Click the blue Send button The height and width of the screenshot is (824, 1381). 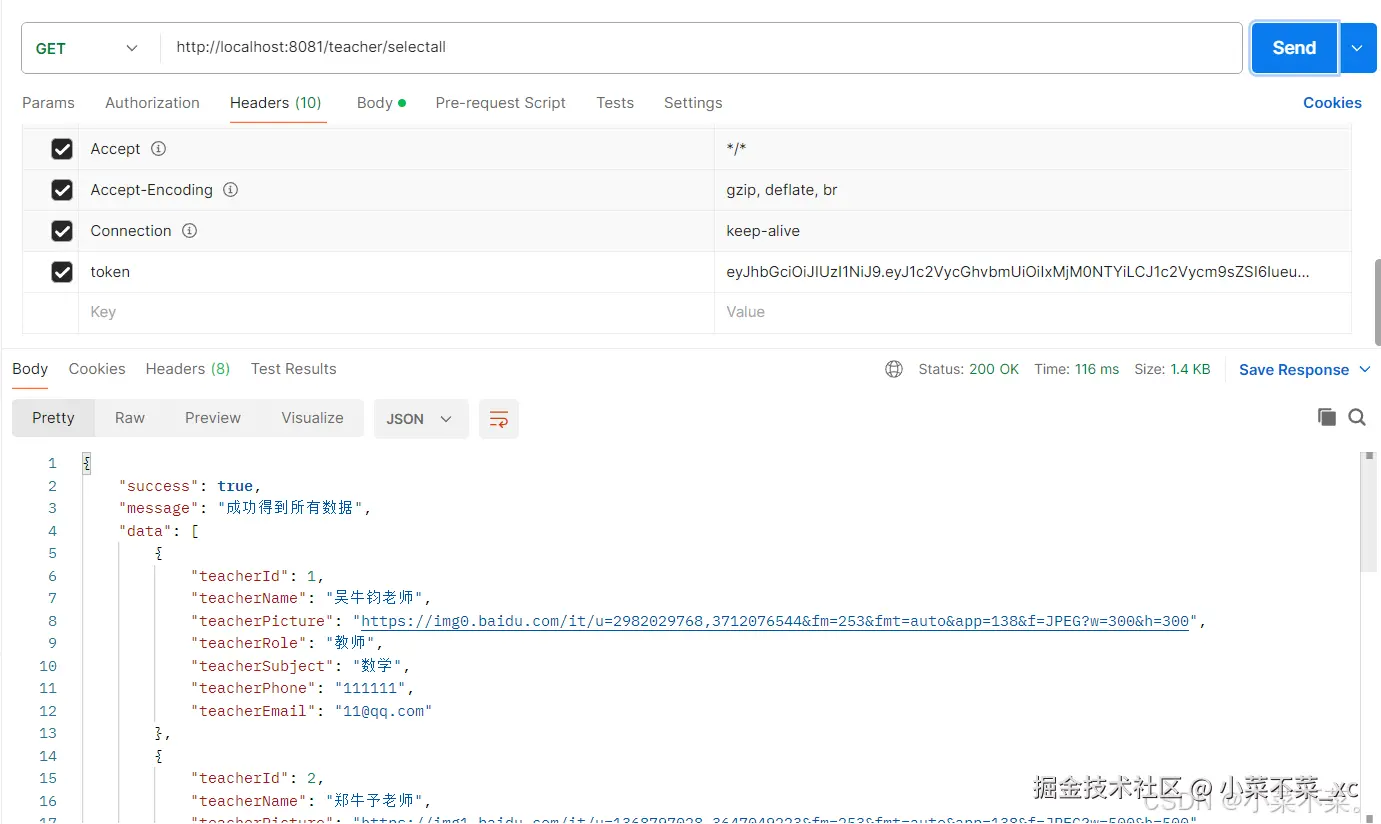(x=1294, y=48)
